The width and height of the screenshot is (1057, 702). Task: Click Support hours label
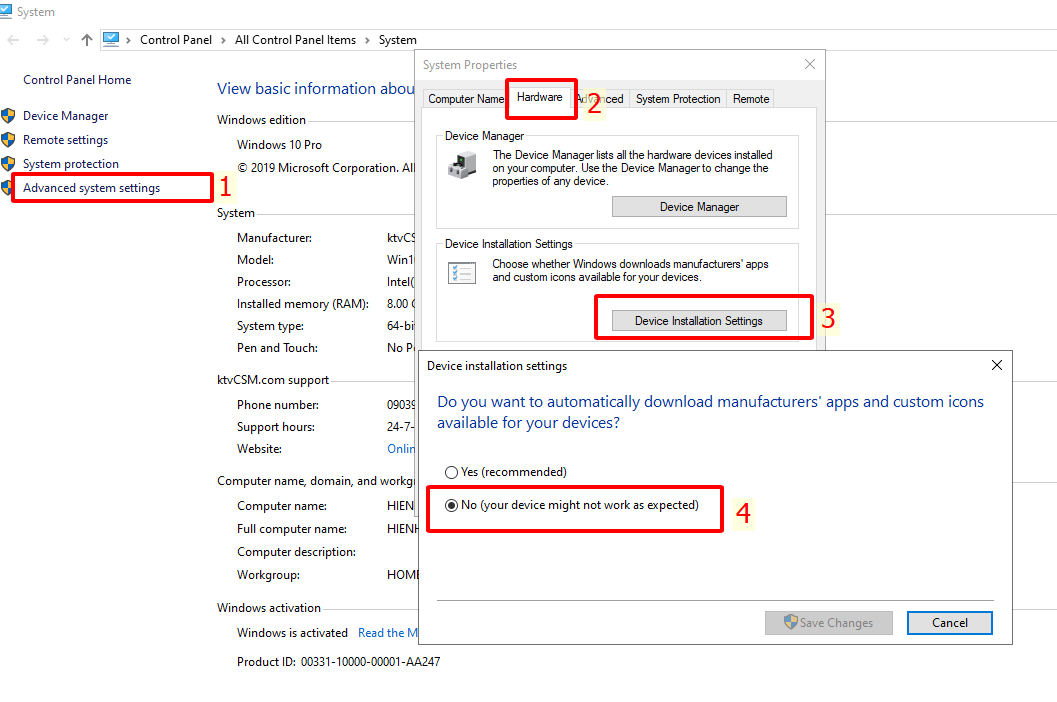click(276, 427)
